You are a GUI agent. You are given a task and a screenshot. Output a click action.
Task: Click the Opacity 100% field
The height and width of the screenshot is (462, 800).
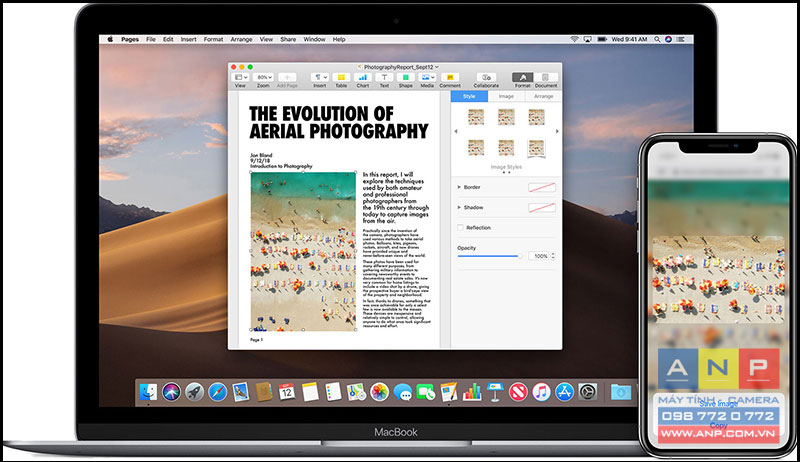coord(539,256)
